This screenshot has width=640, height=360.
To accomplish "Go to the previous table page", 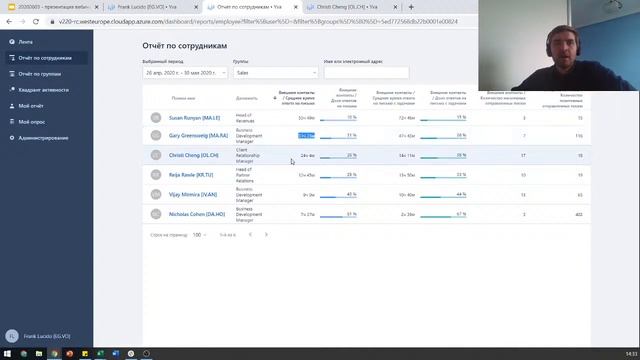I will [250, 235].
